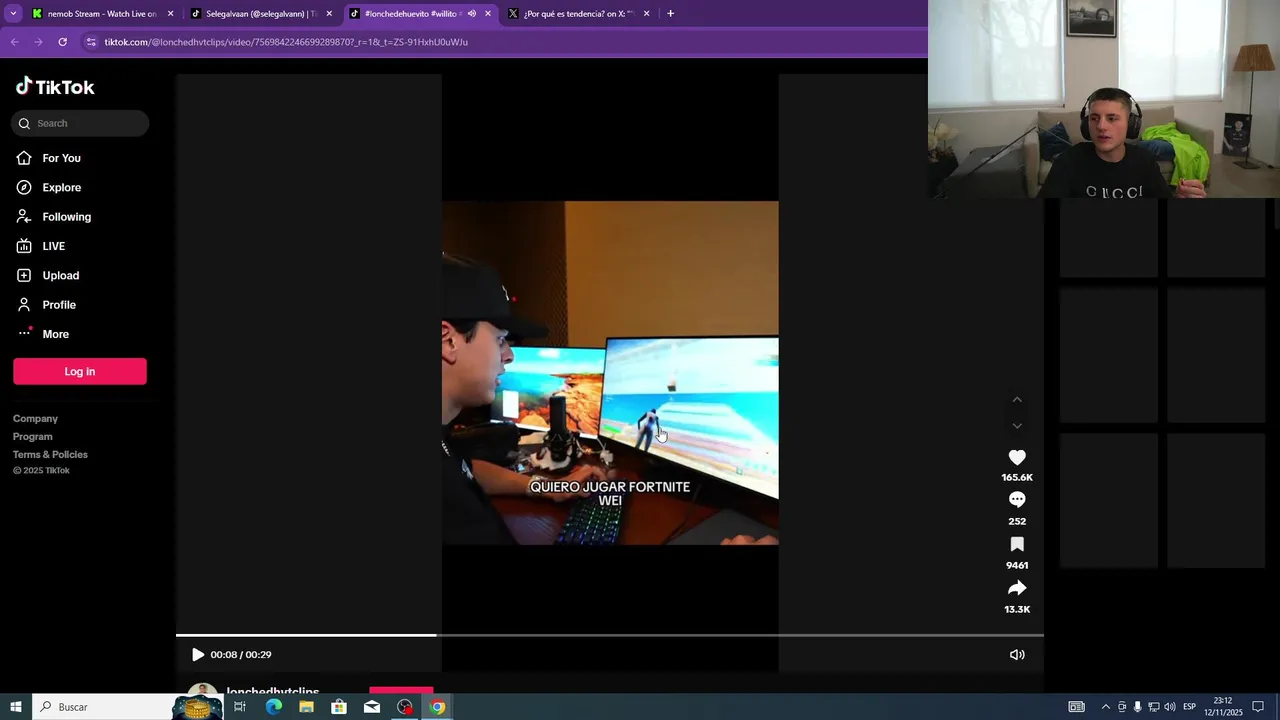Open the Upload page

point(60,275)
